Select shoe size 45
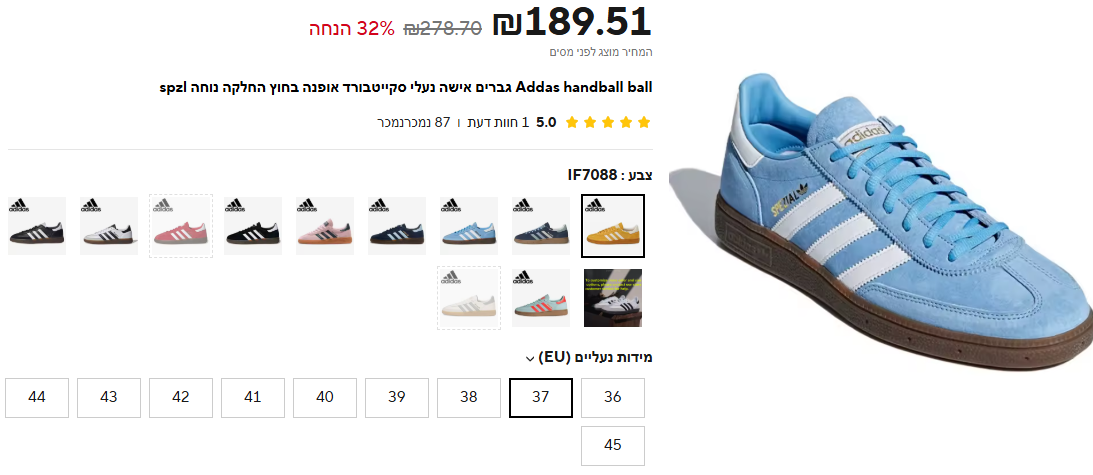 (613, 446)
